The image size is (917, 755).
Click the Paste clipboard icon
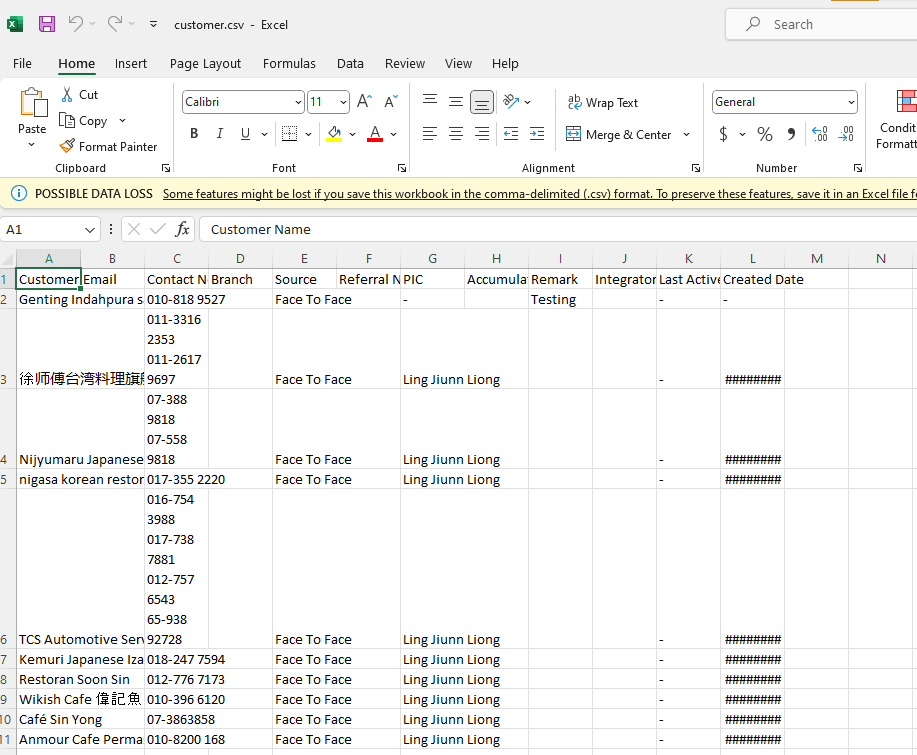coord(33,103)
